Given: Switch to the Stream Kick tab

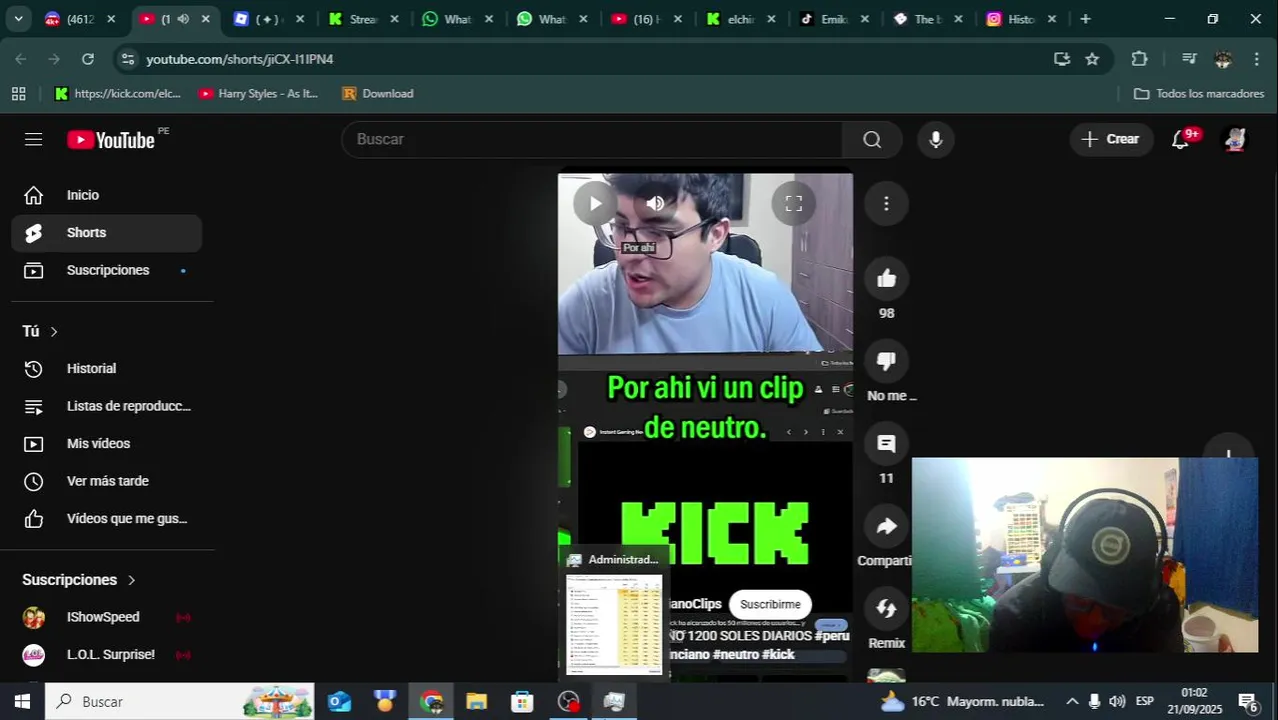Looking at the screenshot, I should pos(363,19).
